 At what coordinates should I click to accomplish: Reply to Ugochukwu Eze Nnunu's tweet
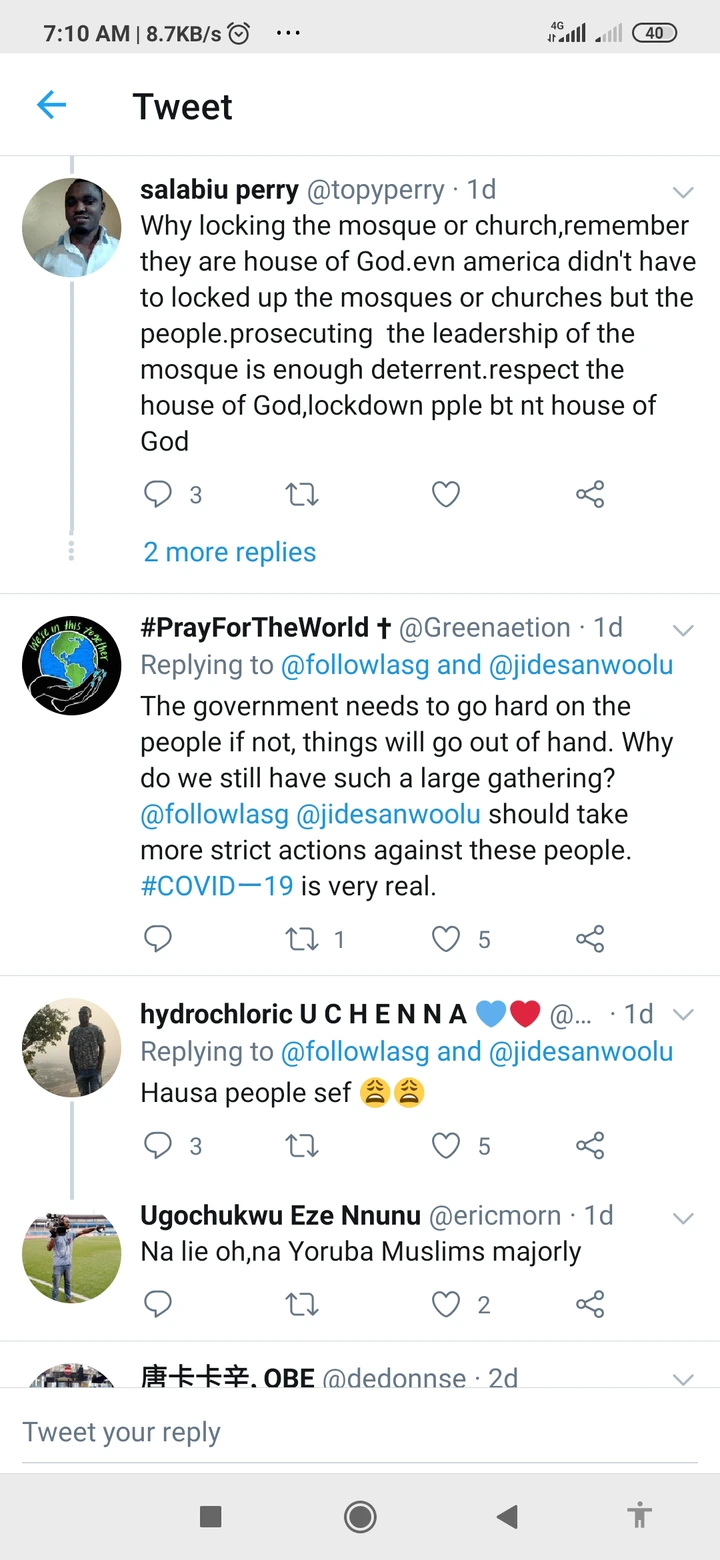coord(158,1304)
